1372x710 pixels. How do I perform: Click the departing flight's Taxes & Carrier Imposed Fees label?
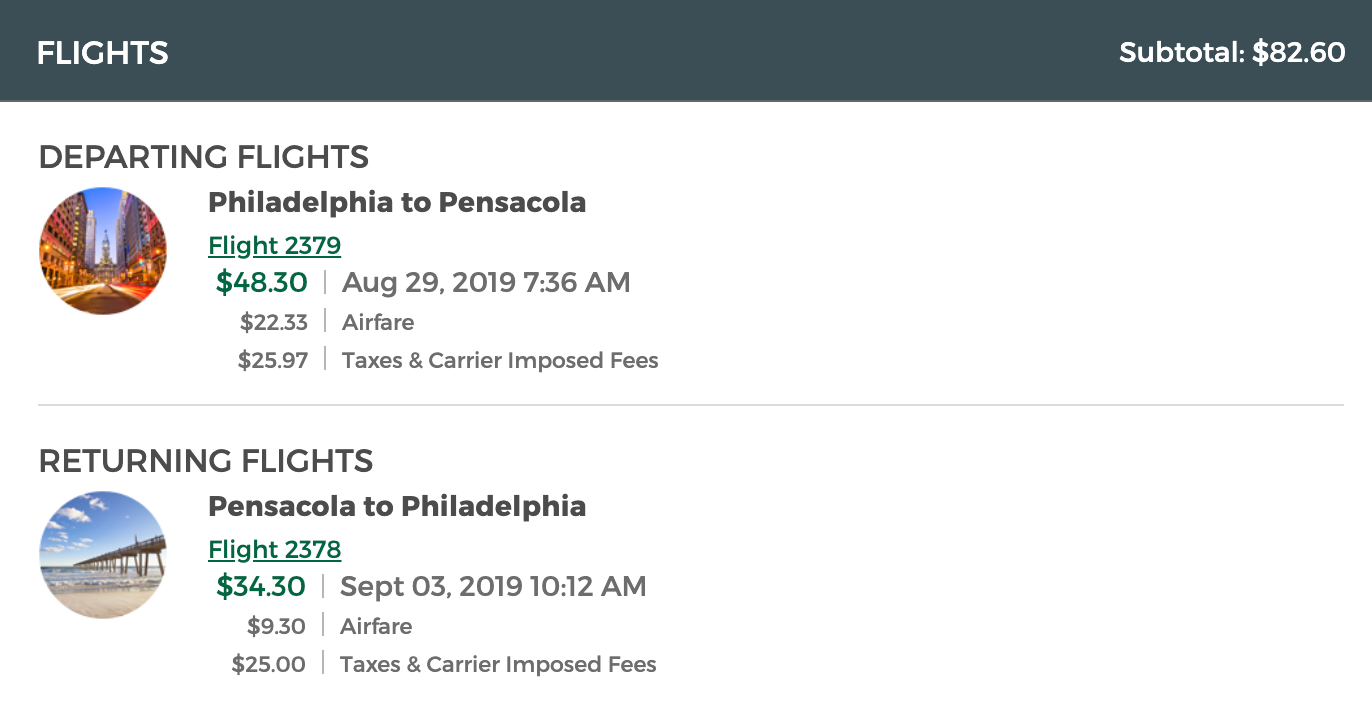(x=500, y=360)
